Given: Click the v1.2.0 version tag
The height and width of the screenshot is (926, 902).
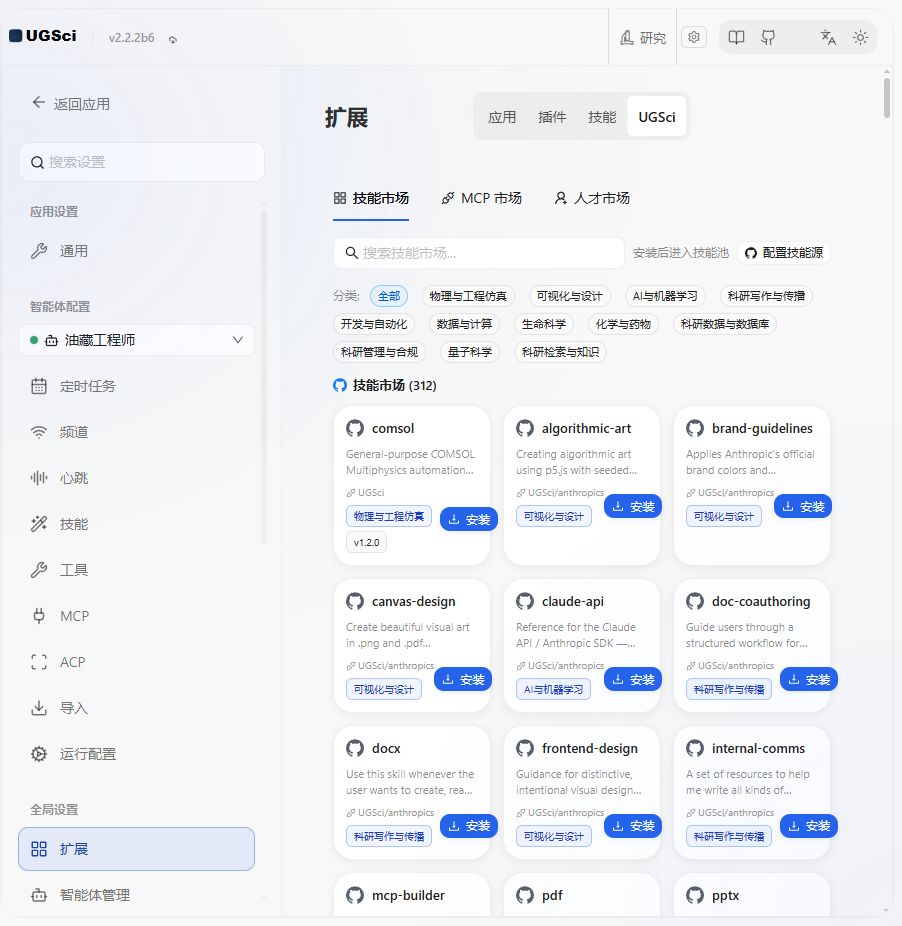Looking at the screenshot, I should 366,542.
